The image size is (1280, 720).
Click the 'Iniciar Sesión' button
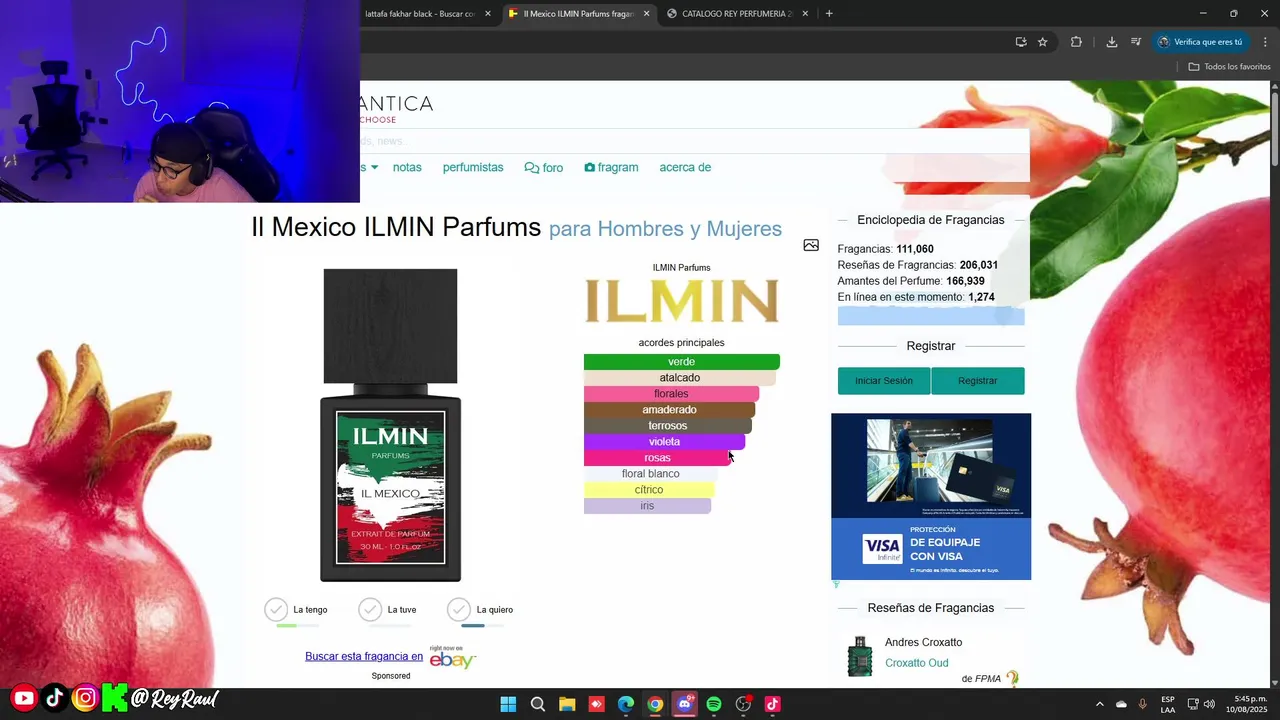pos(884,381)
